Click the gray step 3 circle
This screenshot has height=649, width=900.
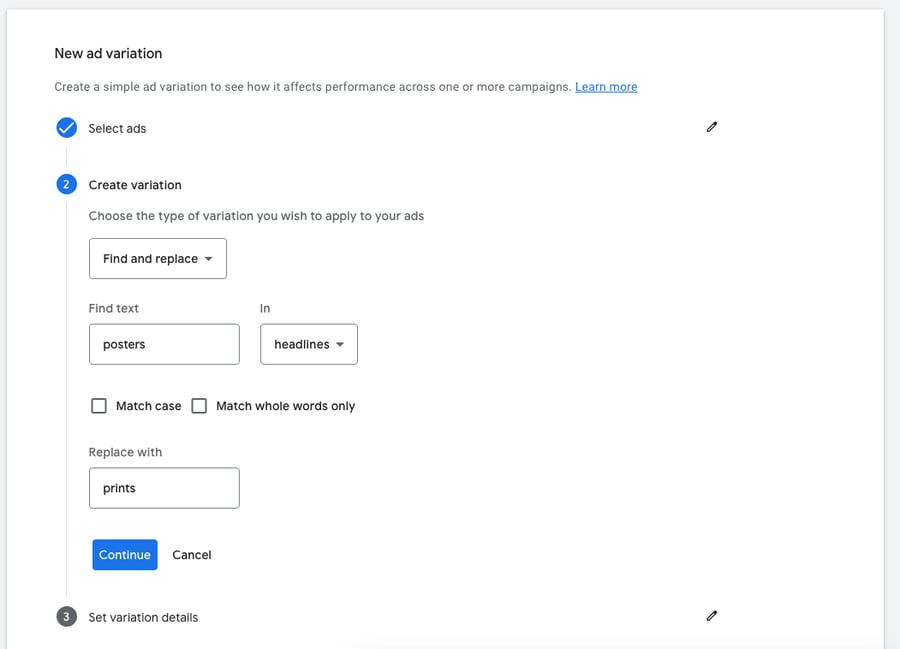[66, 616]
